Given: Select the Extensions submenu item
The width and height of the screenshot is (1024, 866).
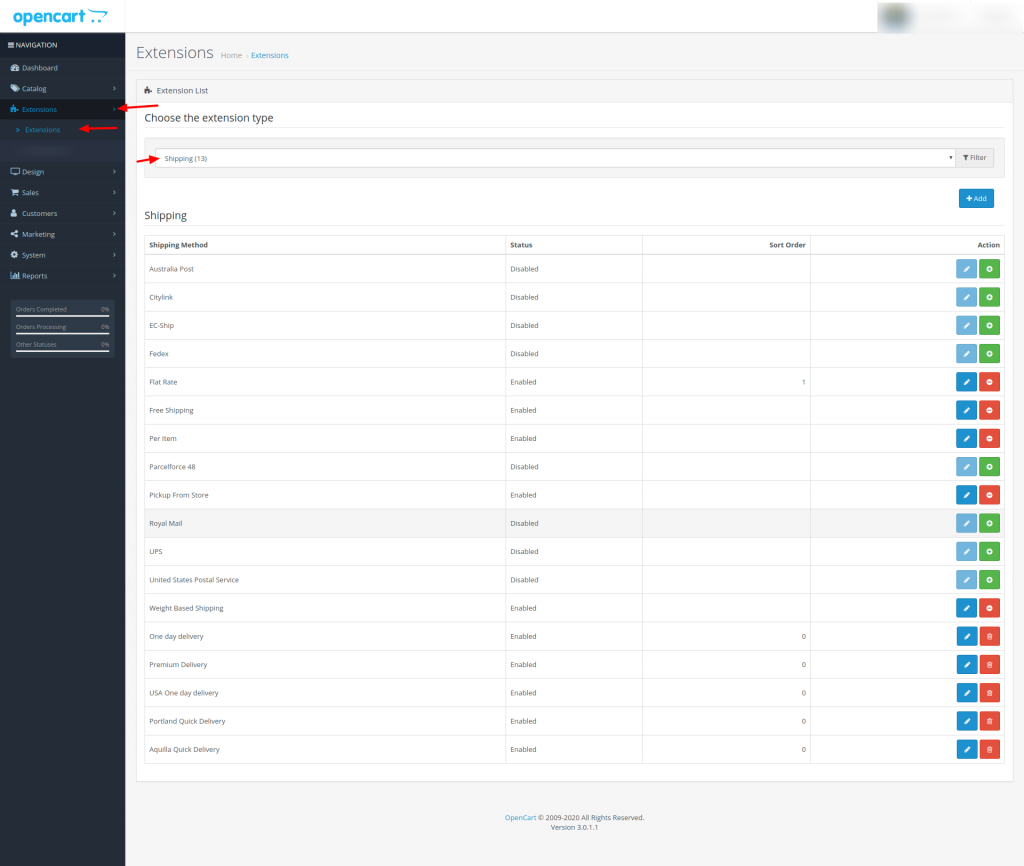Looking at the screenshot, I should (x=42, y=130).
